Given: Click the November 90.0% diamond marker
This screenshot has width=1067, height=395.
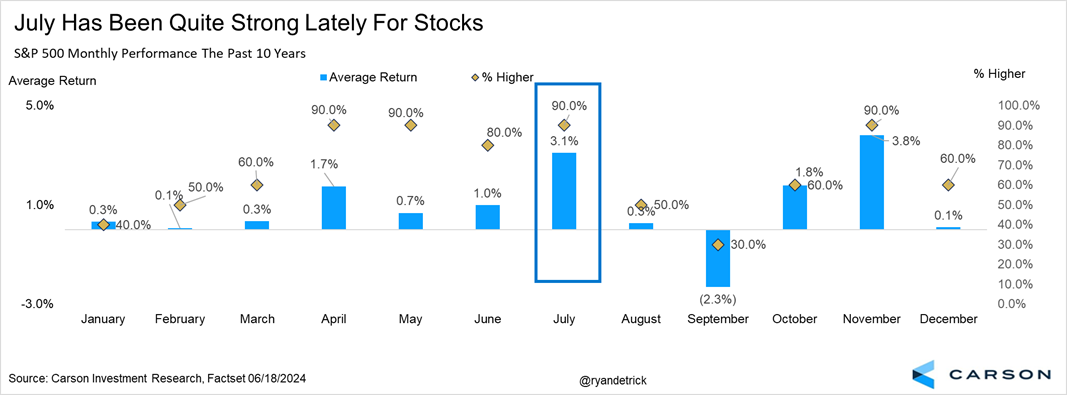Looking at the screenshot, I should point(871,125).
